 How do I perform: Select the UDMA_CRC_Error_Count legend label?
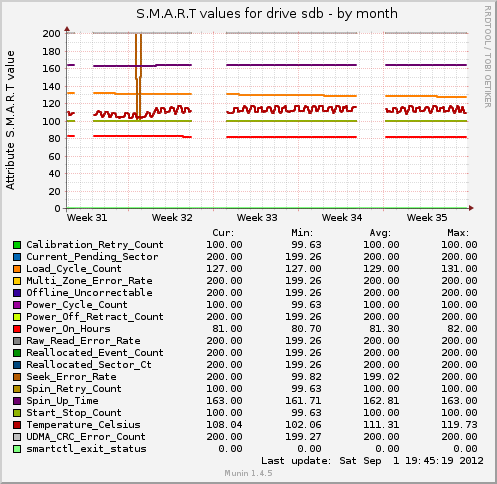[x=86, y=437]
